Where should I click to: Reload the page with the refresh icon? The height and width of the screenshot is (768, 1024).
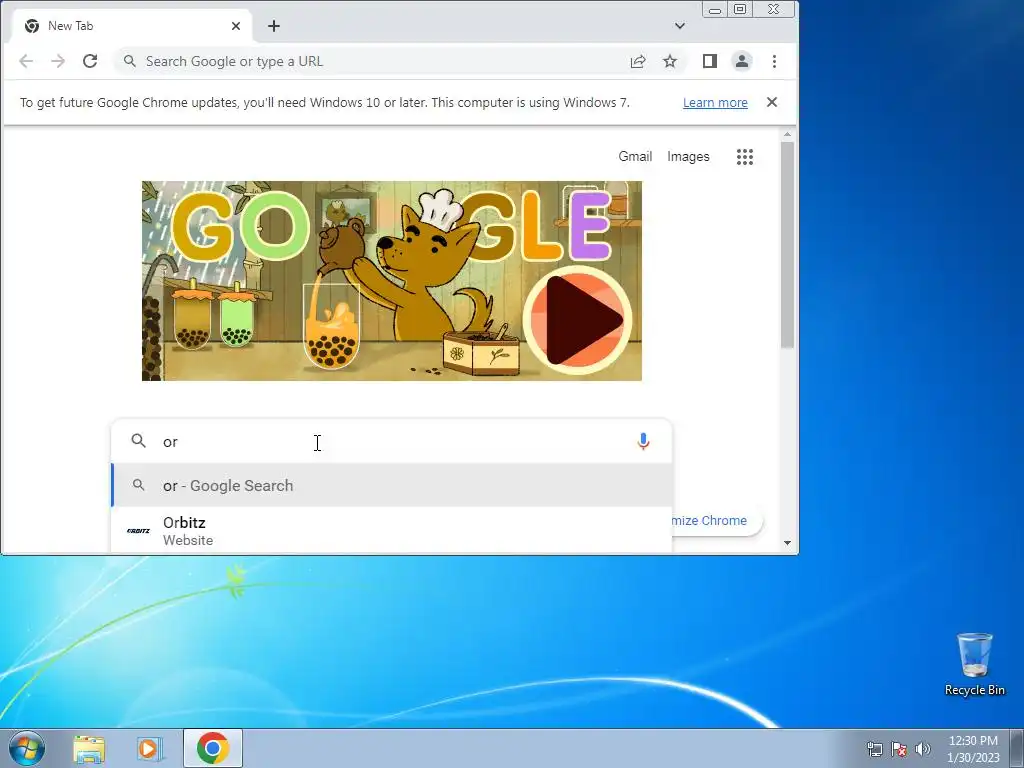(90, 61)
